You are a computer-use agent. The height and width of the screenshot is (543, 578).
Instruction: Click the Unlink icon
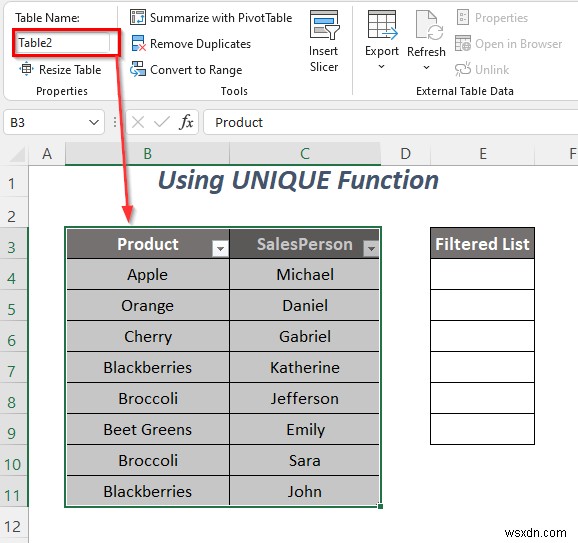coord(463,69)
